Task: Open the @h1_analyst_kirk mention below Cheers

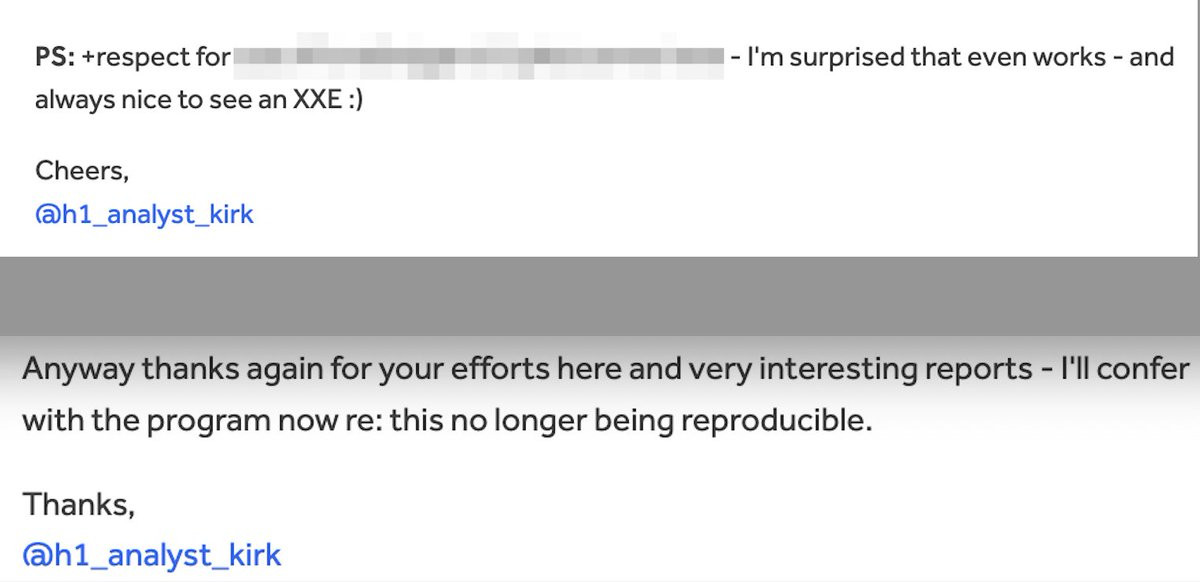Action: pyautogui.click(x=144, y=214)
